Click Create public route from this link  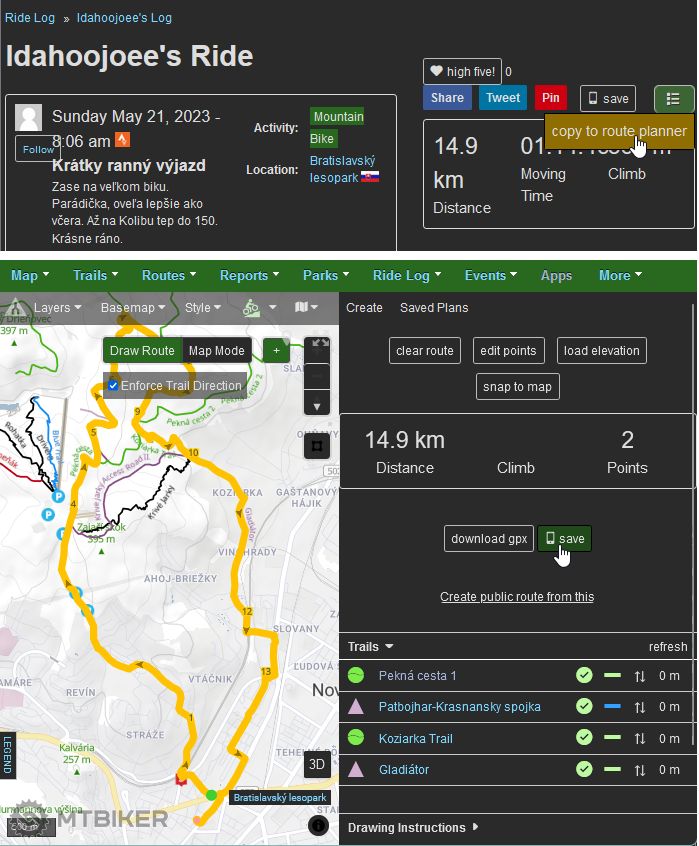pos(516,597)
